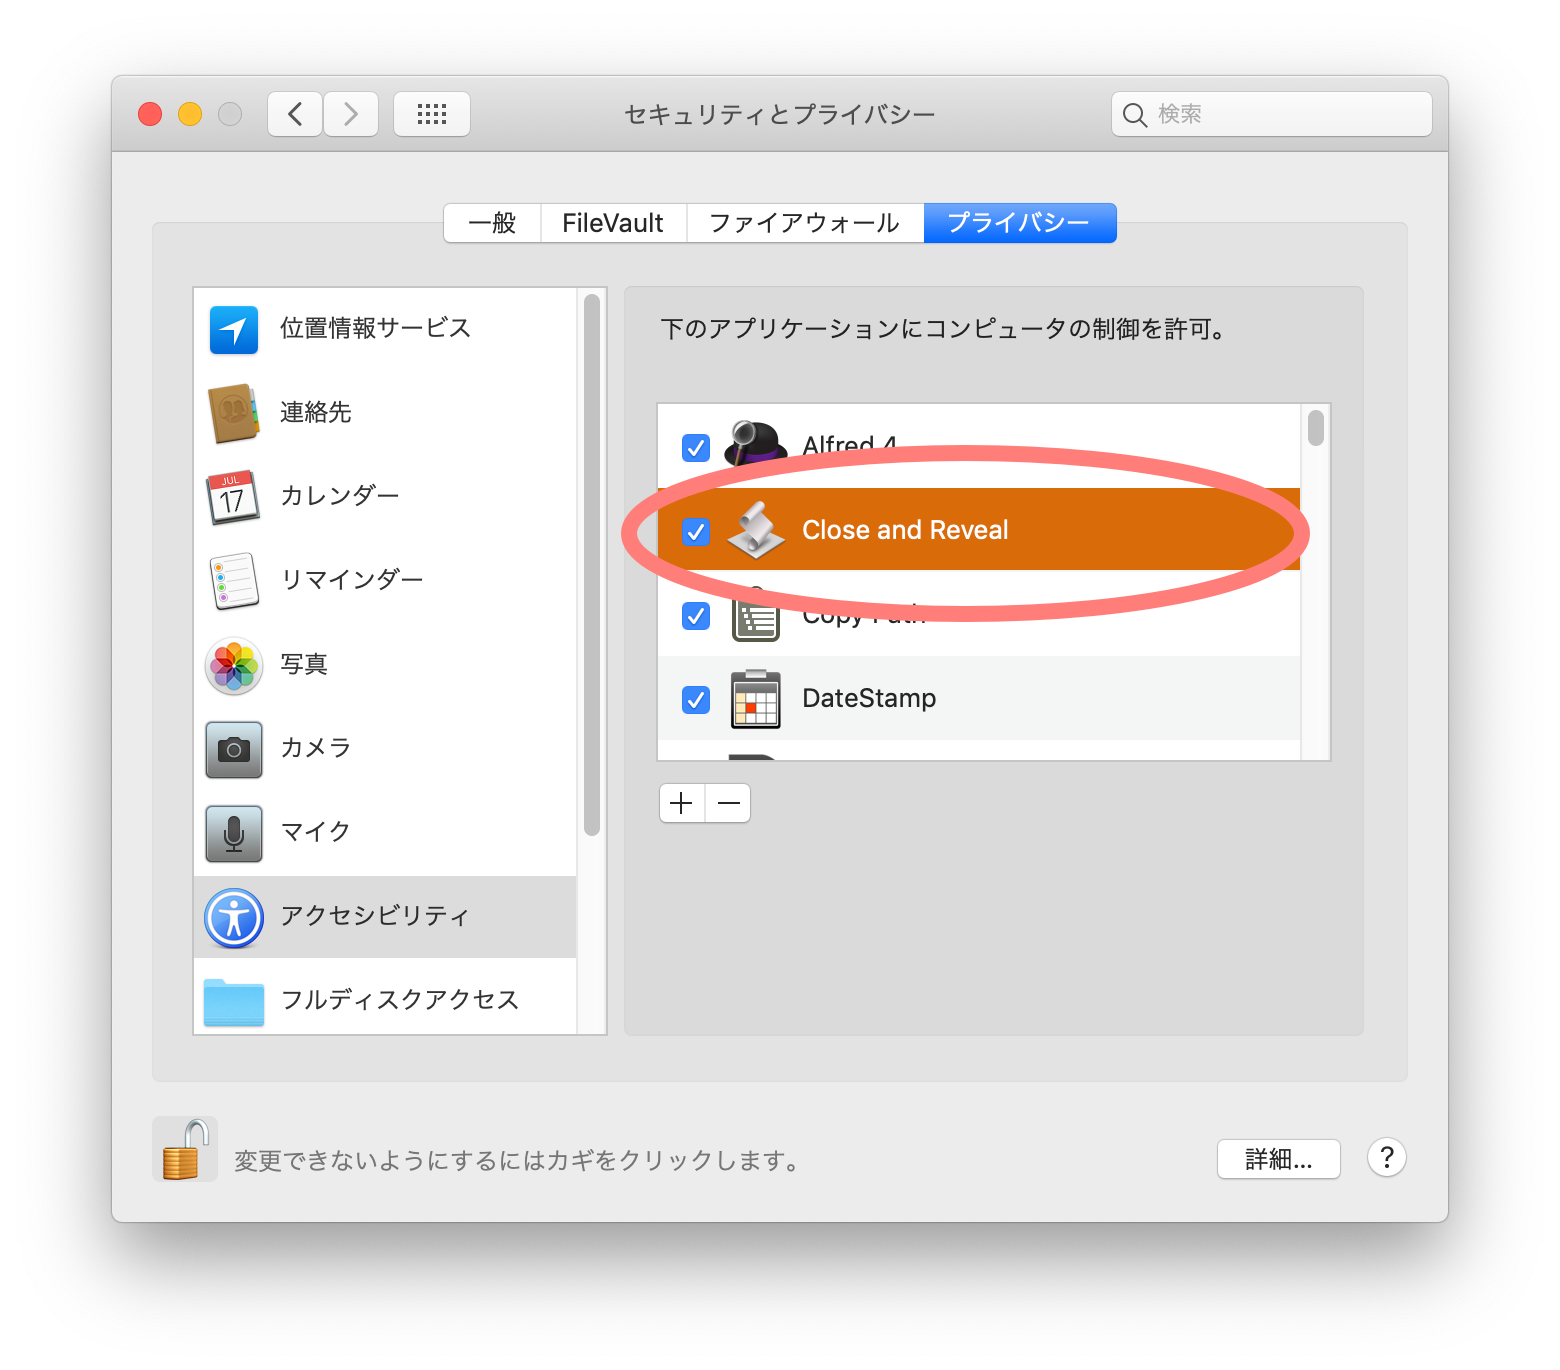Screen dimensions: 1560x1370
Task: Switch to the FileVault tab
Action: pos(613,223)
